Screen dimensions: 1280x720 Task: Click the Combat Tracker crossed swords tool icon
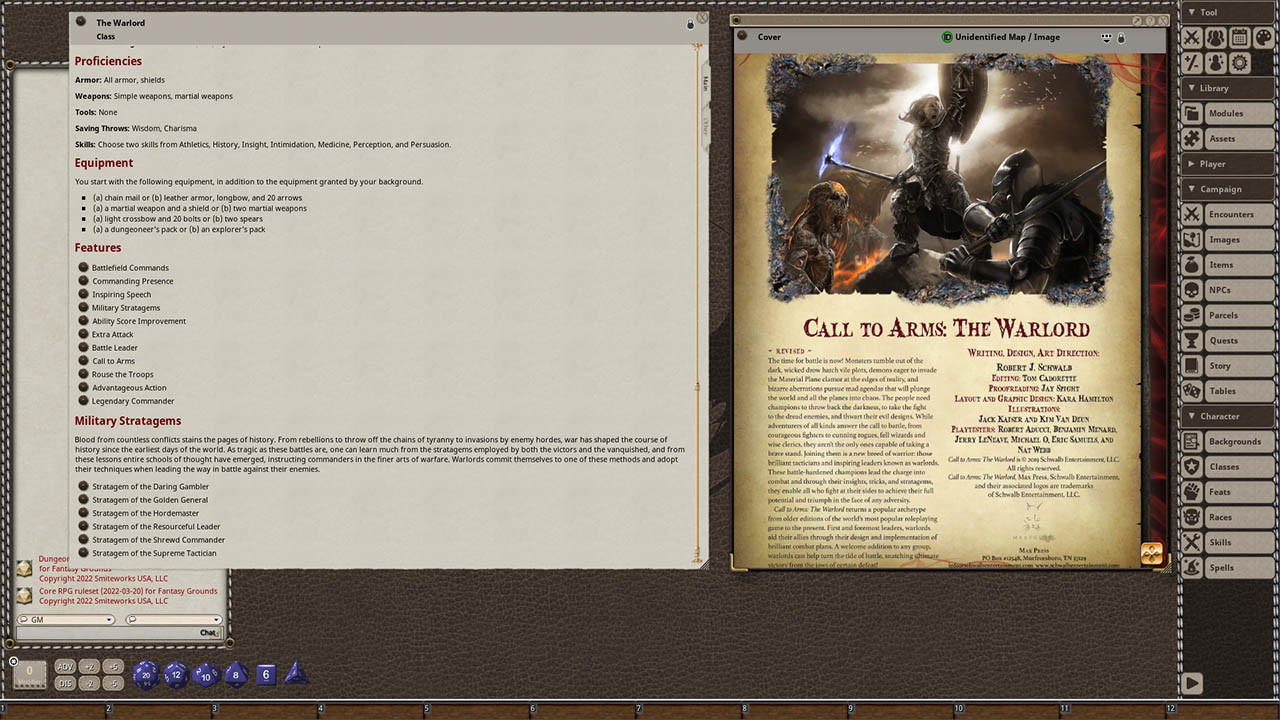click(1191, 38)
